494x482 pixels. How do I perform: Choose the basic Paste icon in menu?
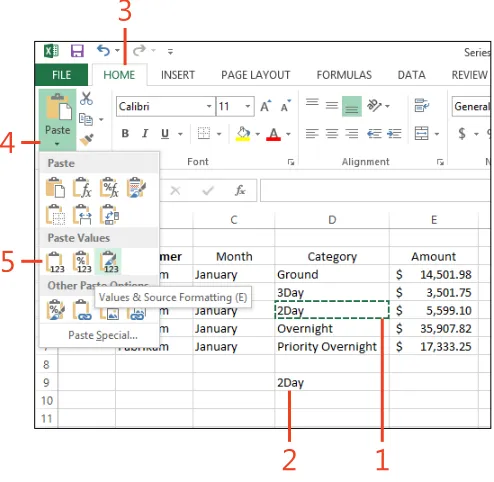point(55,188)
